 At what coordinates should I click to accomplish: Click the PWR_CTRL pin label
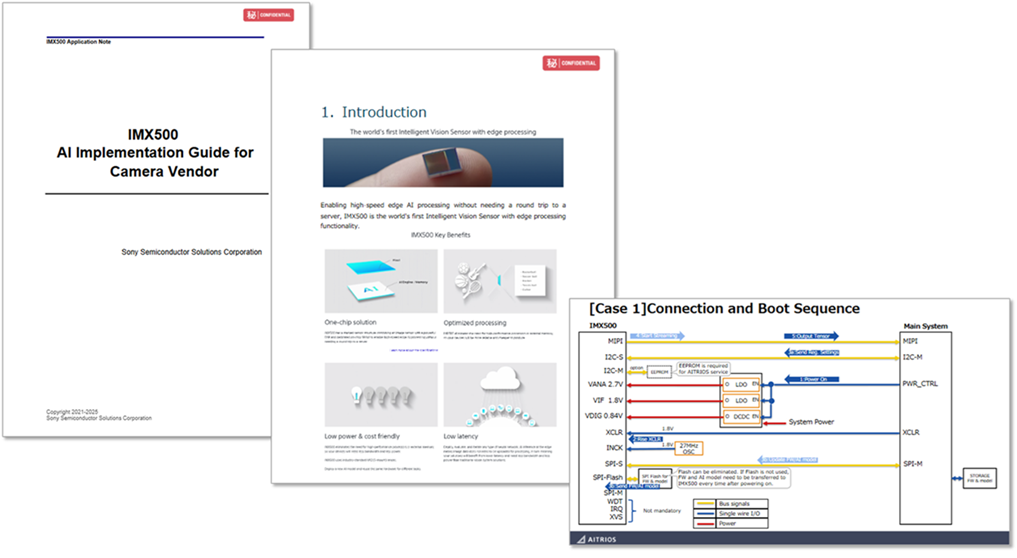point(920,383)
